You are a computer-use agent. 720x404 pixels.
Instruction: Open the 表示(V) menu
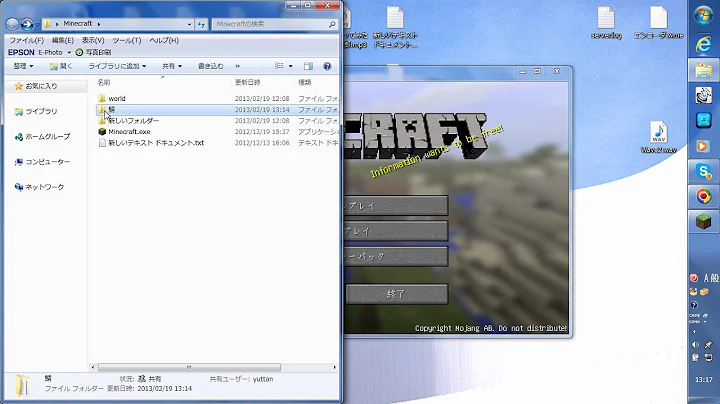point(93,40)
